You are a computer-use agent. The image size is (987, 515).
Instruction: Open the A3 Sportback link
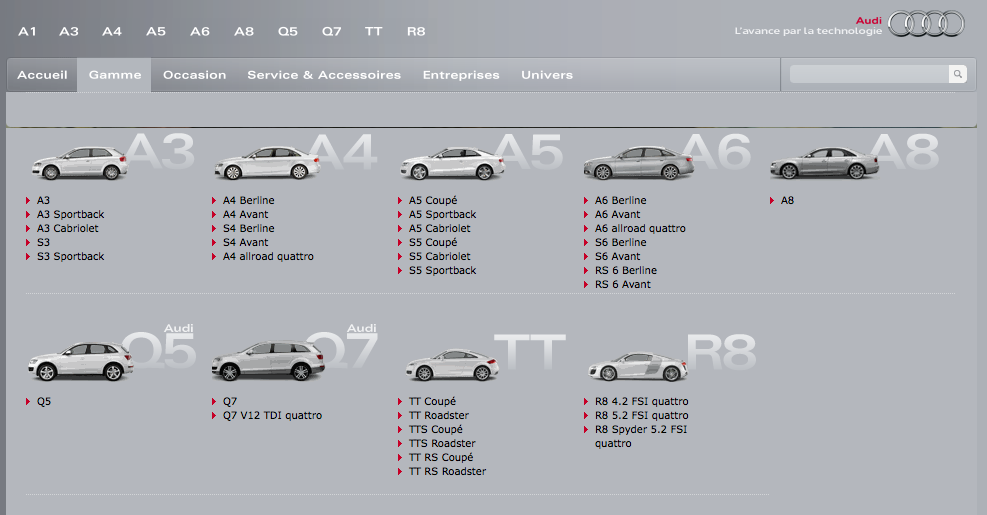(70, 214)
